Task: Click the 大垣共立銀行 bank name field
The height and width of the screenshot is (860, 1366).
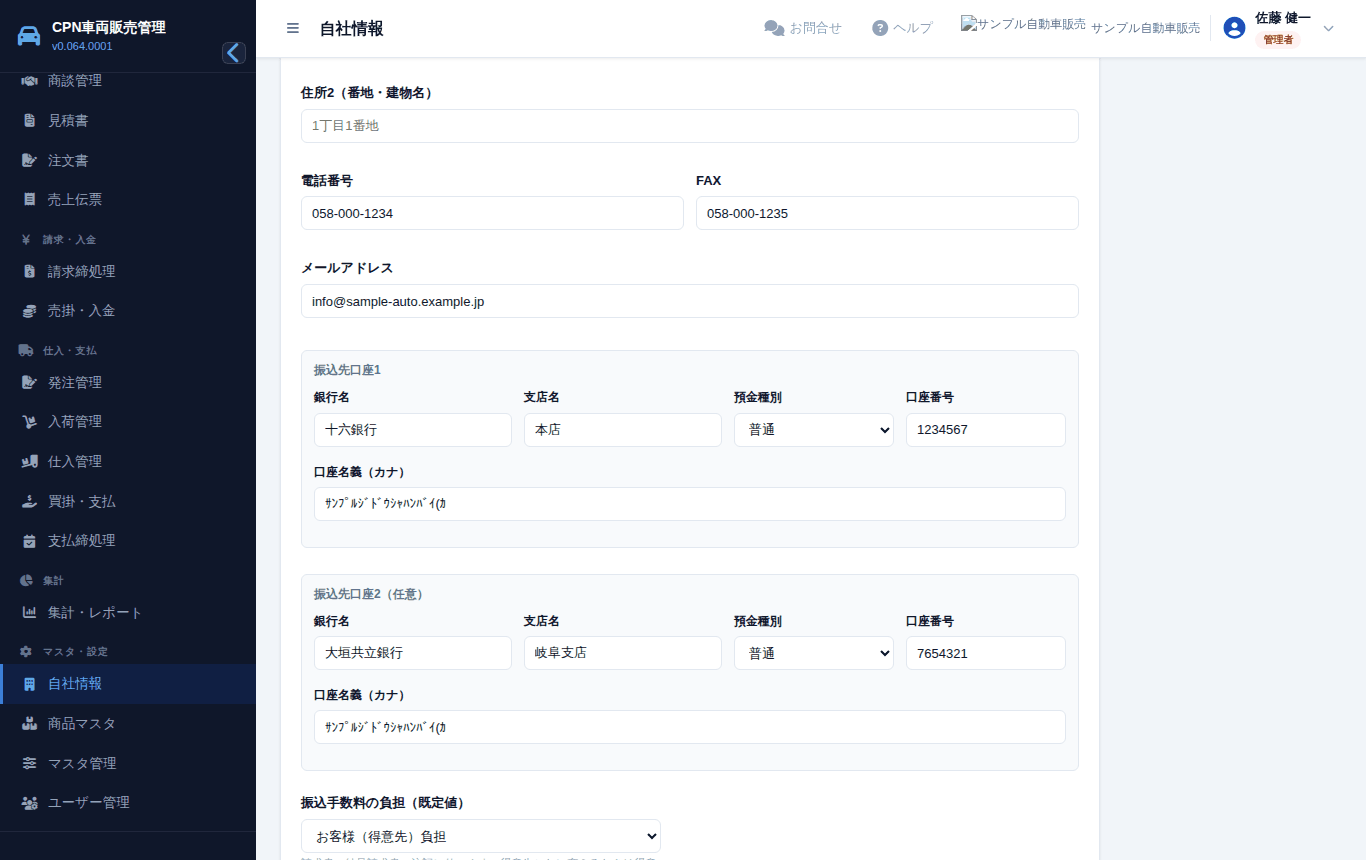Action: [413, 653]
